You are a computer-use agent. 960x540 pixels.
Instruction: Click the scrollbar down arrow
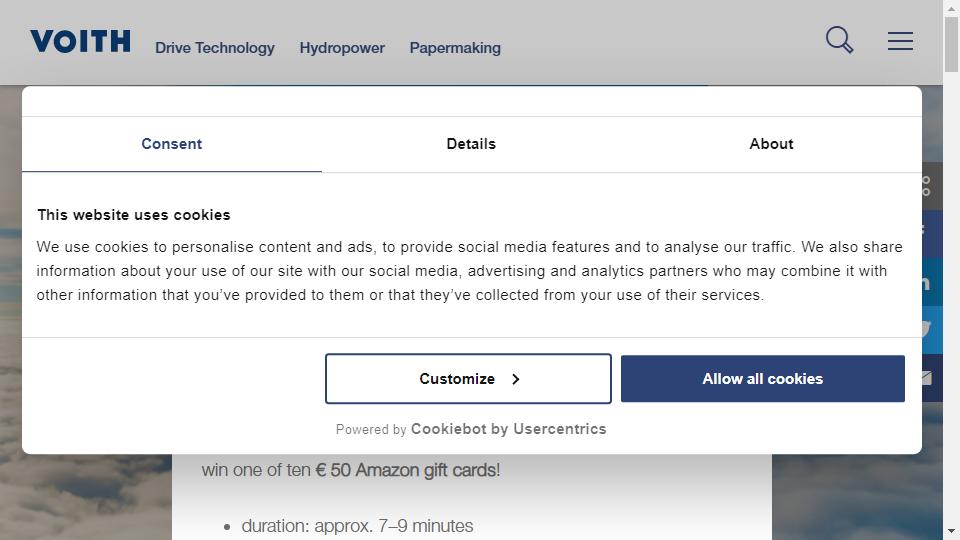tap(951, 531)
